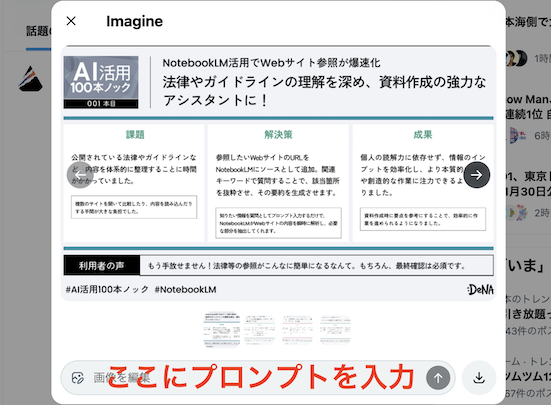The height and width of the screenshot is (405, 551).
Task: Open the main generated image preview
Action: click(278, 173)
